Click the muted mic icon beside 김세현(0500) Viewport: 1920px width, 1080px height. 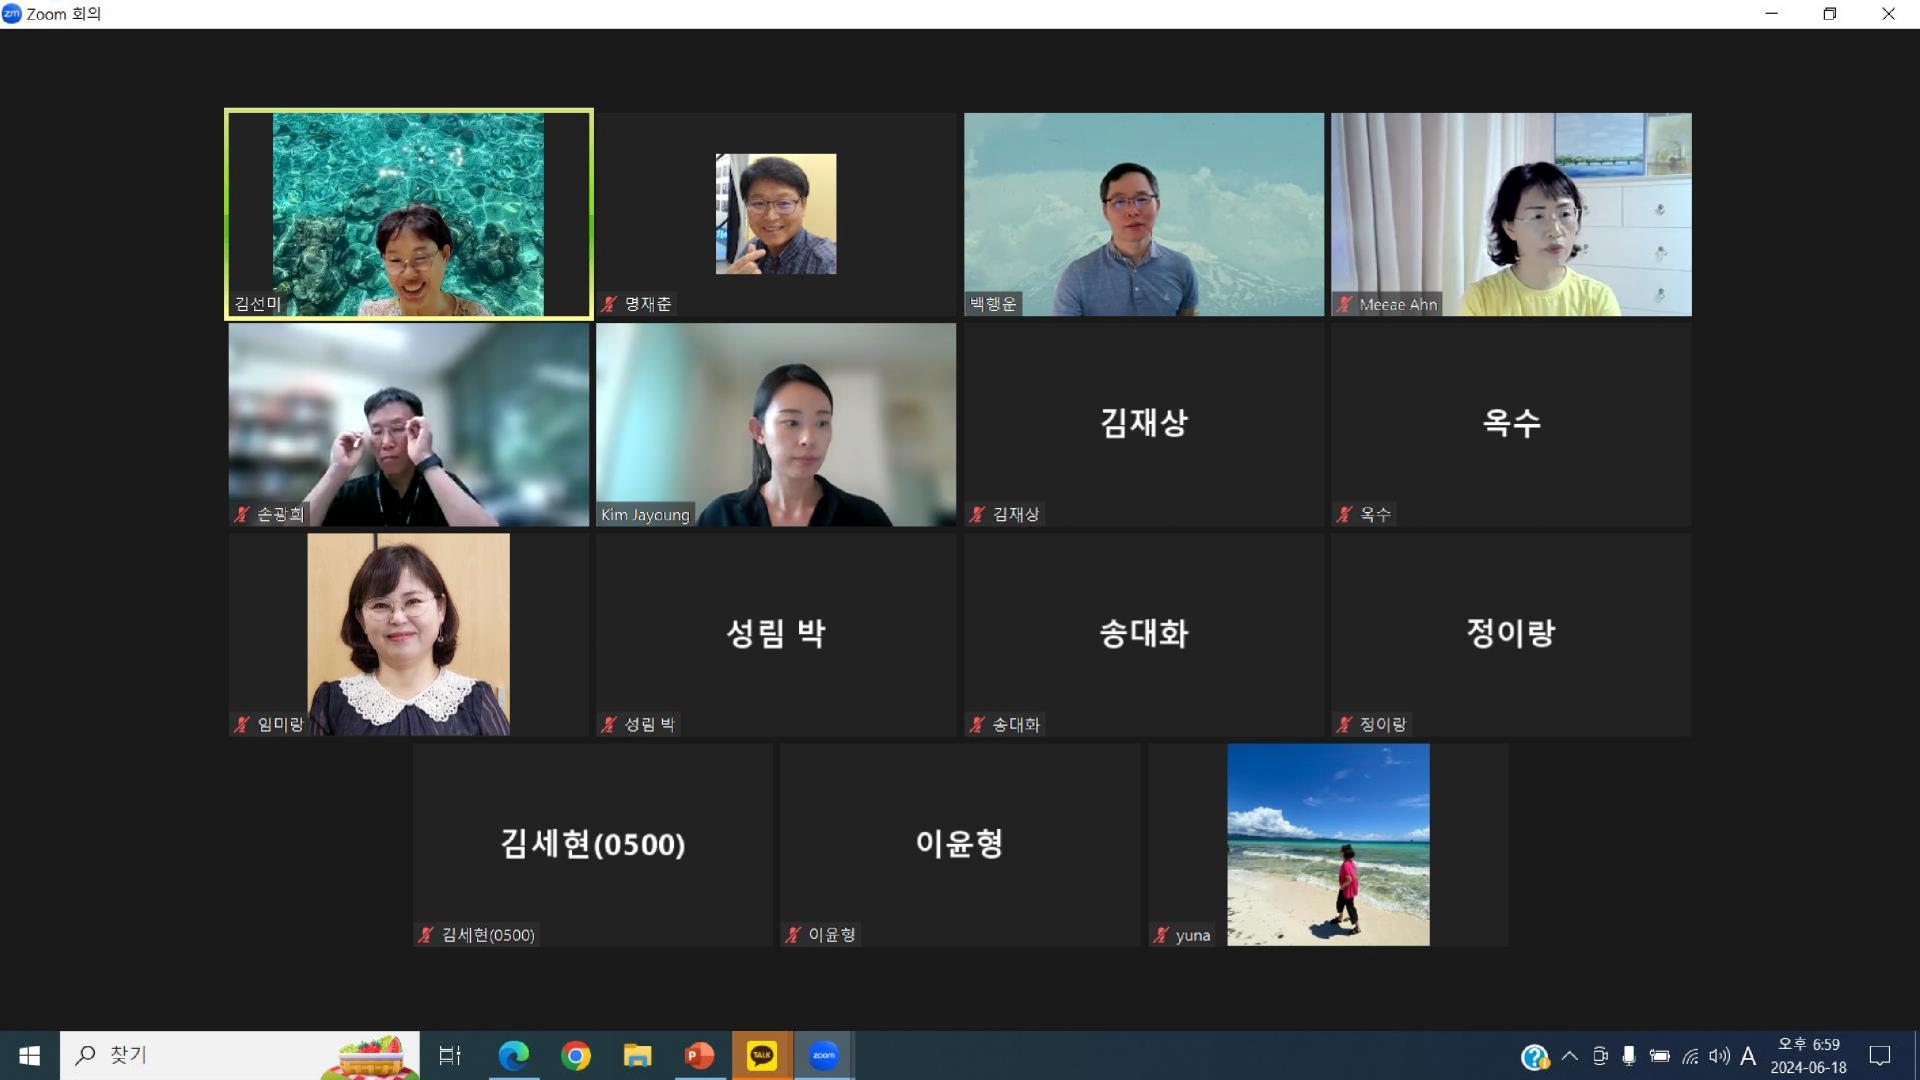pyautogui.click(x=426, y=935)
